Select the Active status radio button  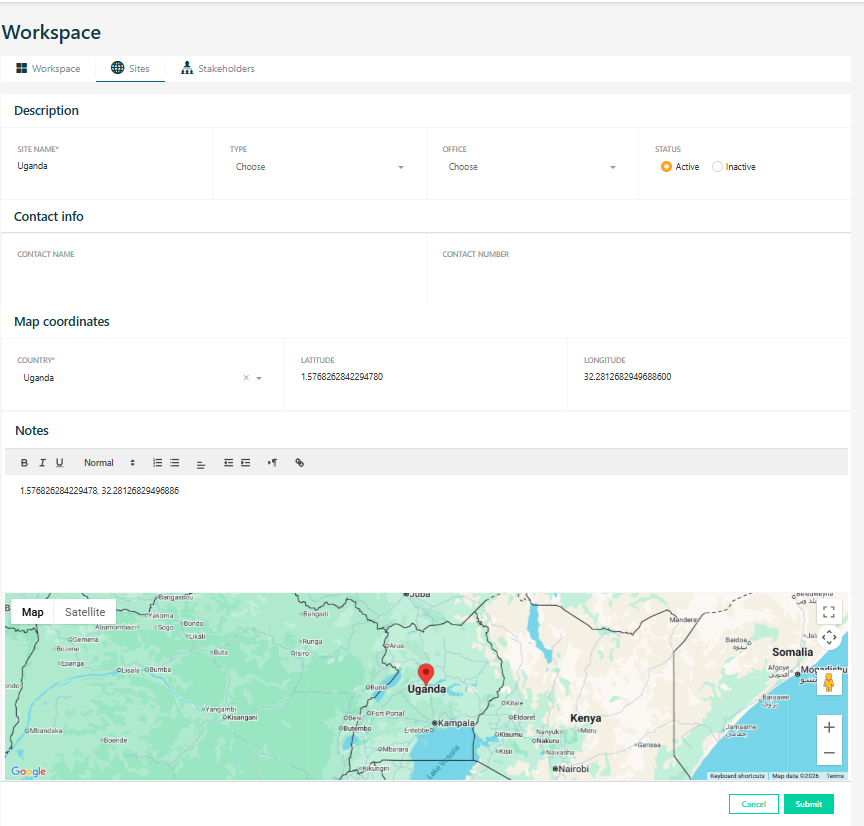point(667,167)
